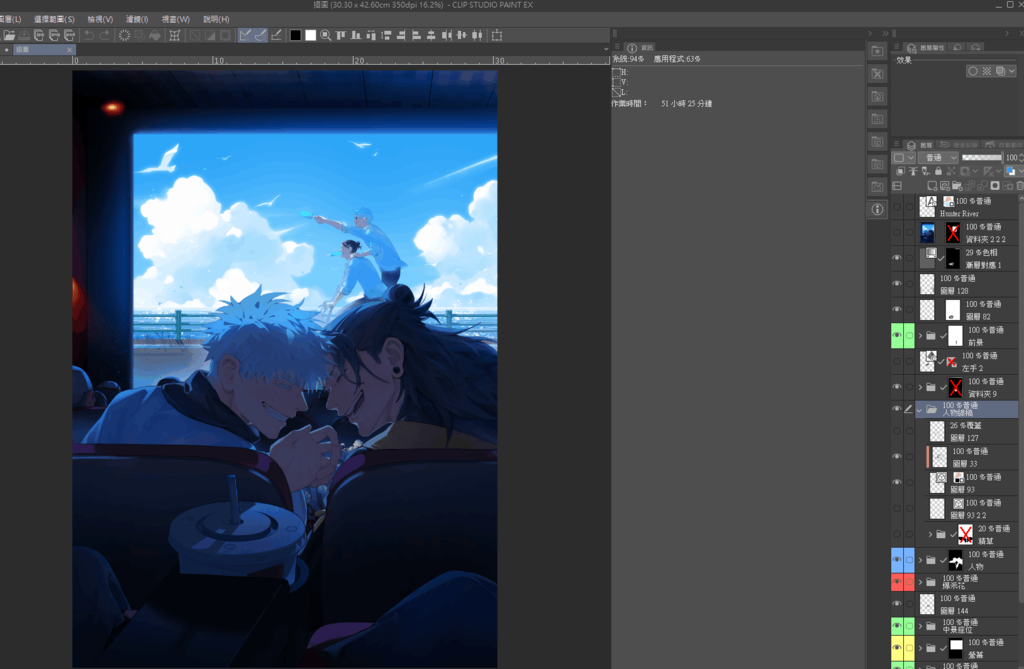
Task: Show the 圖層 127 layer
Action: [897, 431]
